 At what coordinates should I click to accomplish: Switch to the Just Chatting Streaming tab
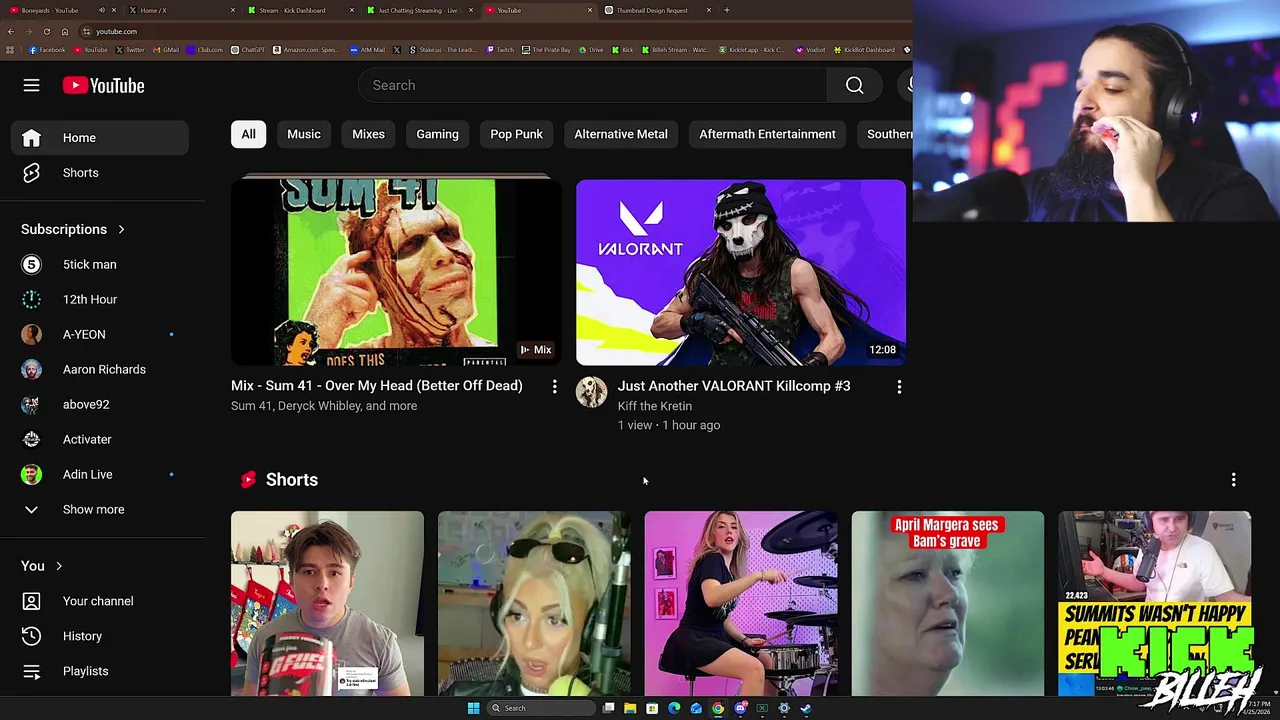(420, 10)
